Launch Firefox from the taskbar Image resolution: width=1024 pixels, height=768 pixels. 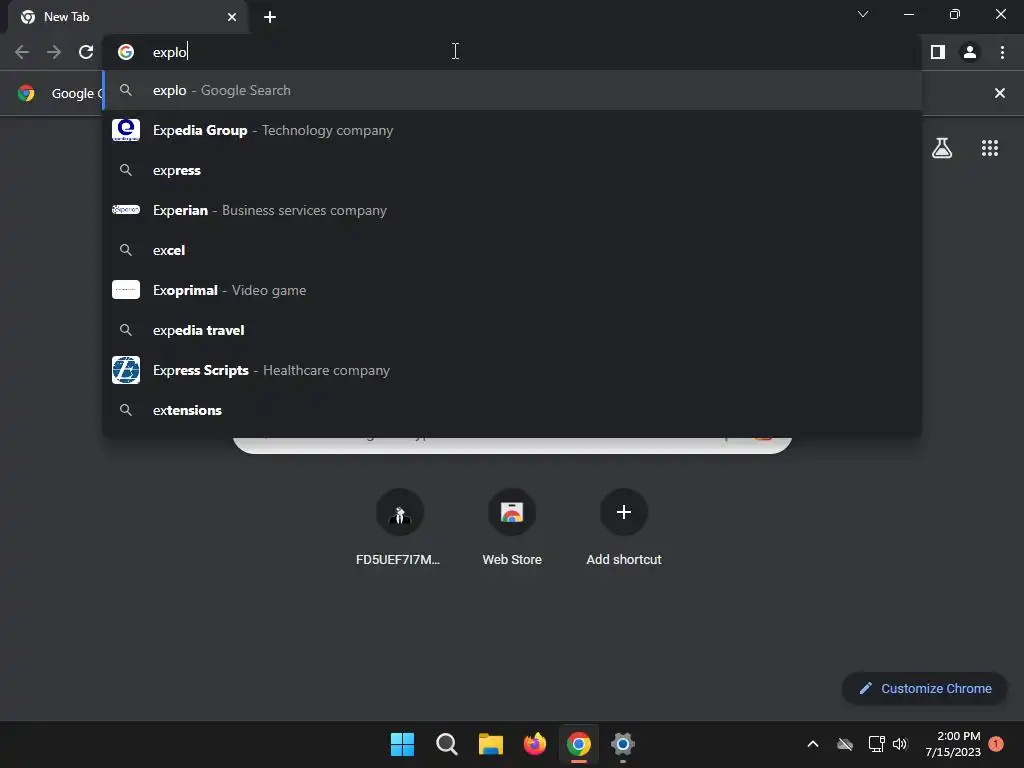535,744
